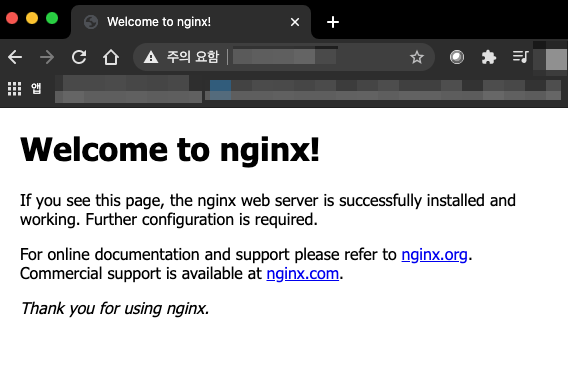Open the nginx.org documentation link
The image size is (568, 385).
coord(434,255)
